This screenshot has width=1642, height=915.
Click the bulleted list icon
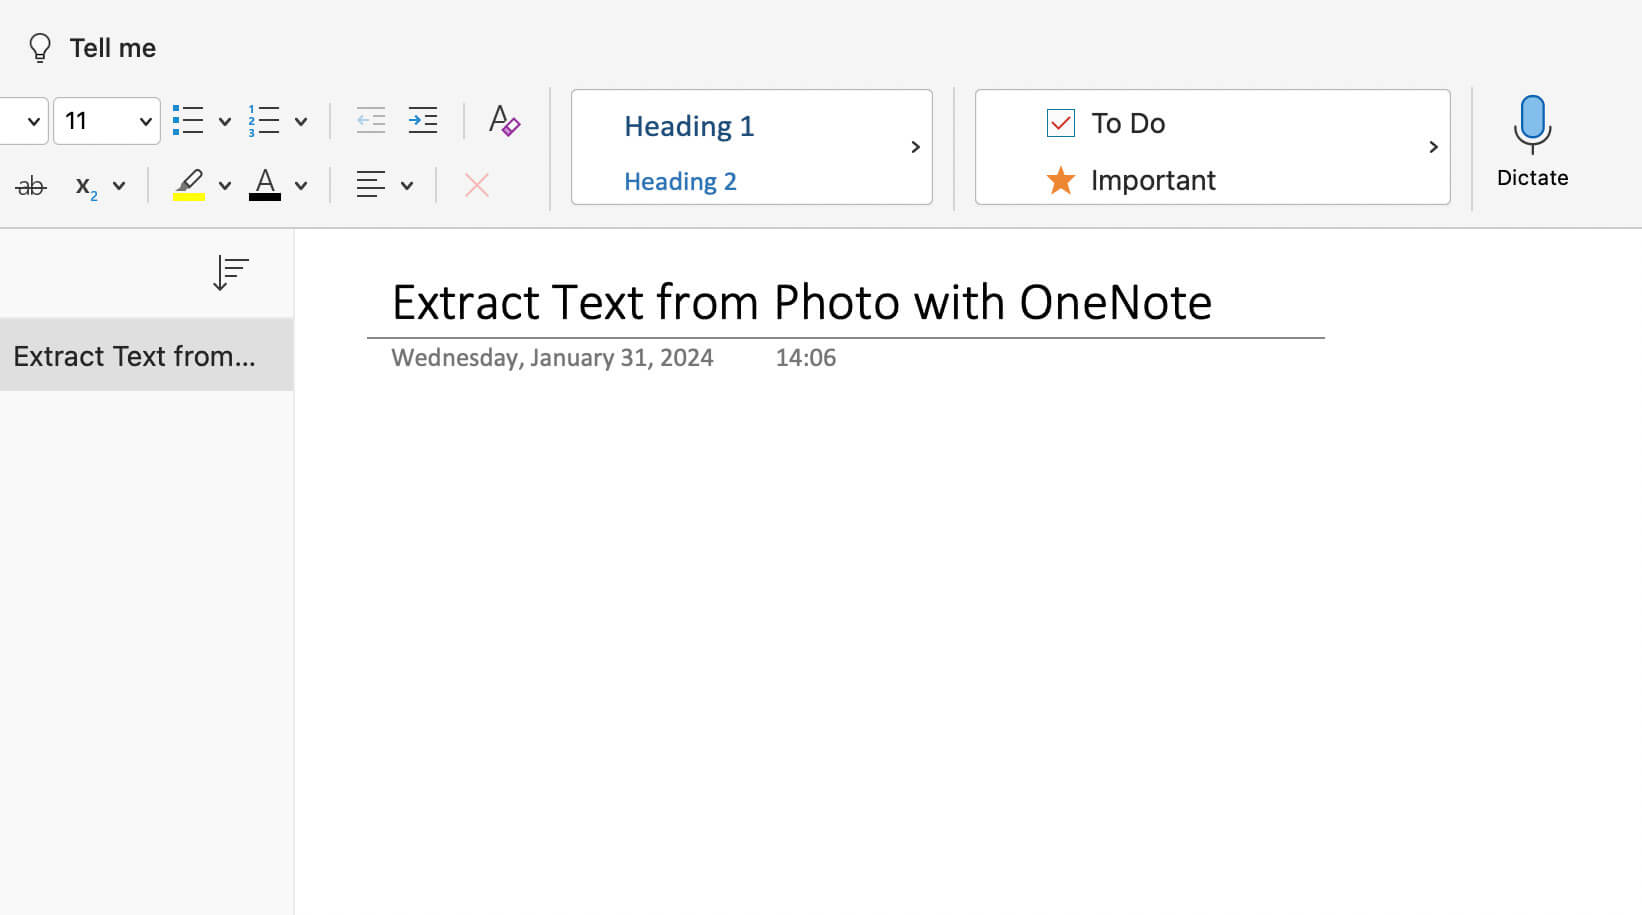click(188, 121)
